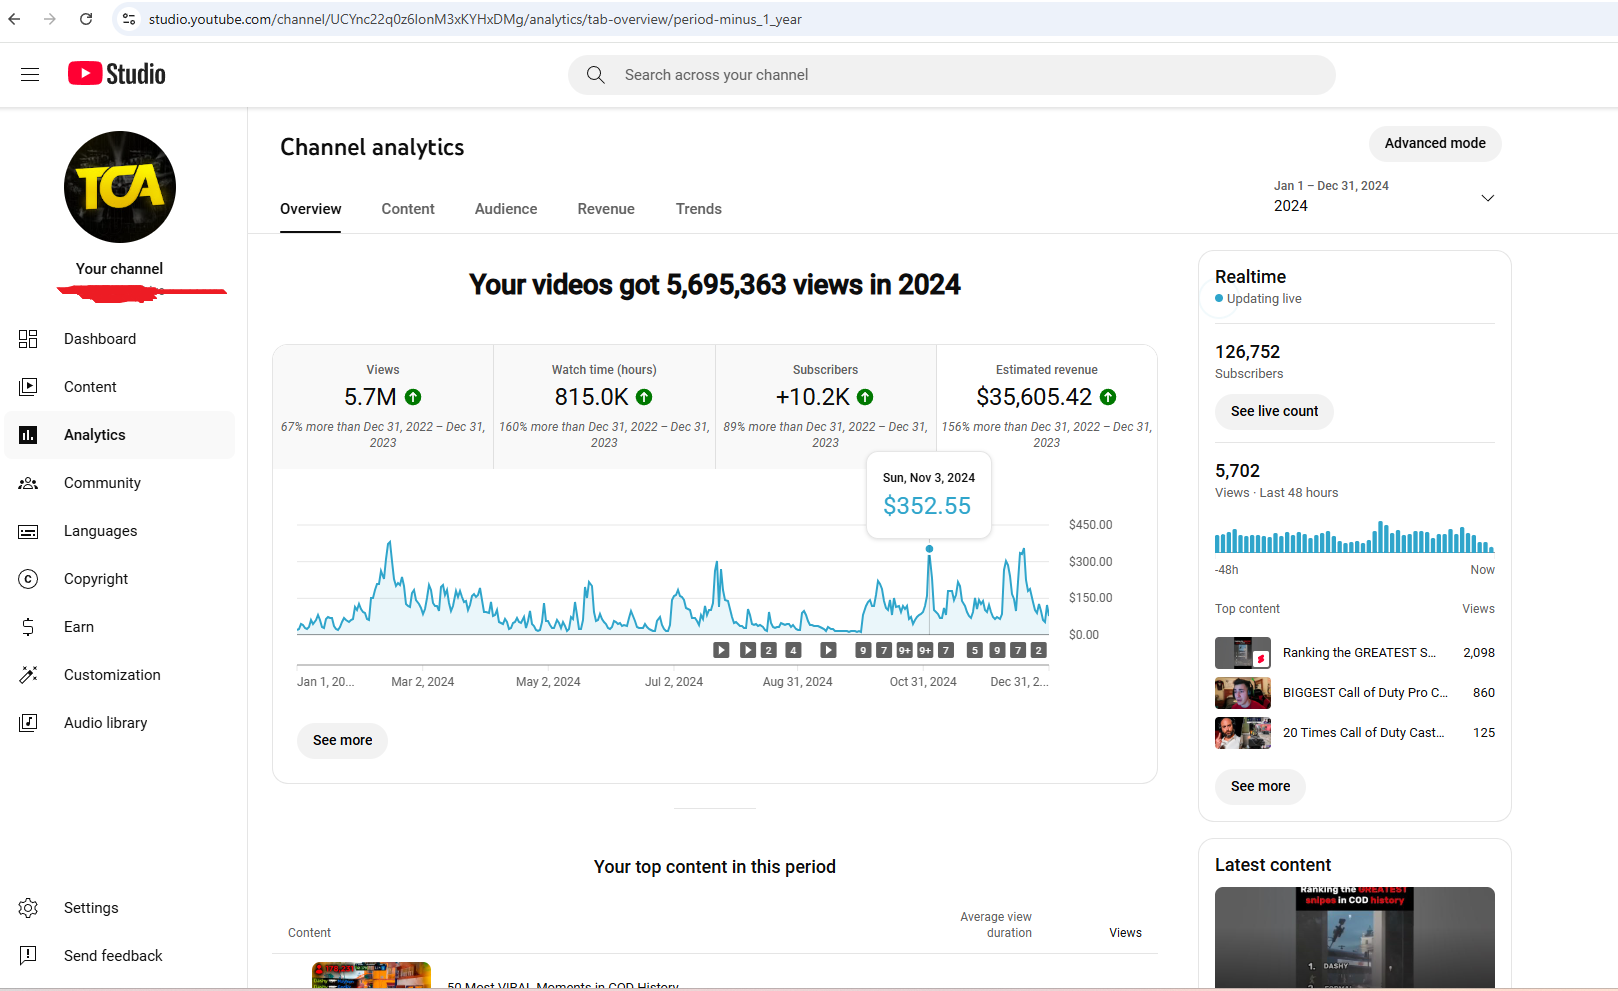This screenshot has height=991, width=1618.
Task: Reload the page with the browser refresh button
Action: pos(86,19)
